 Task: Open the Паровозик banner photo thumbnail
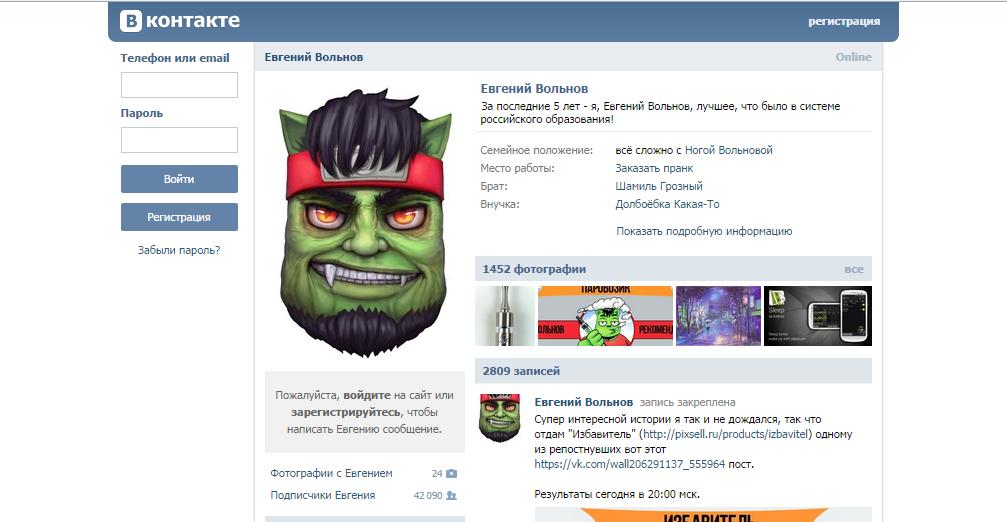605,316
